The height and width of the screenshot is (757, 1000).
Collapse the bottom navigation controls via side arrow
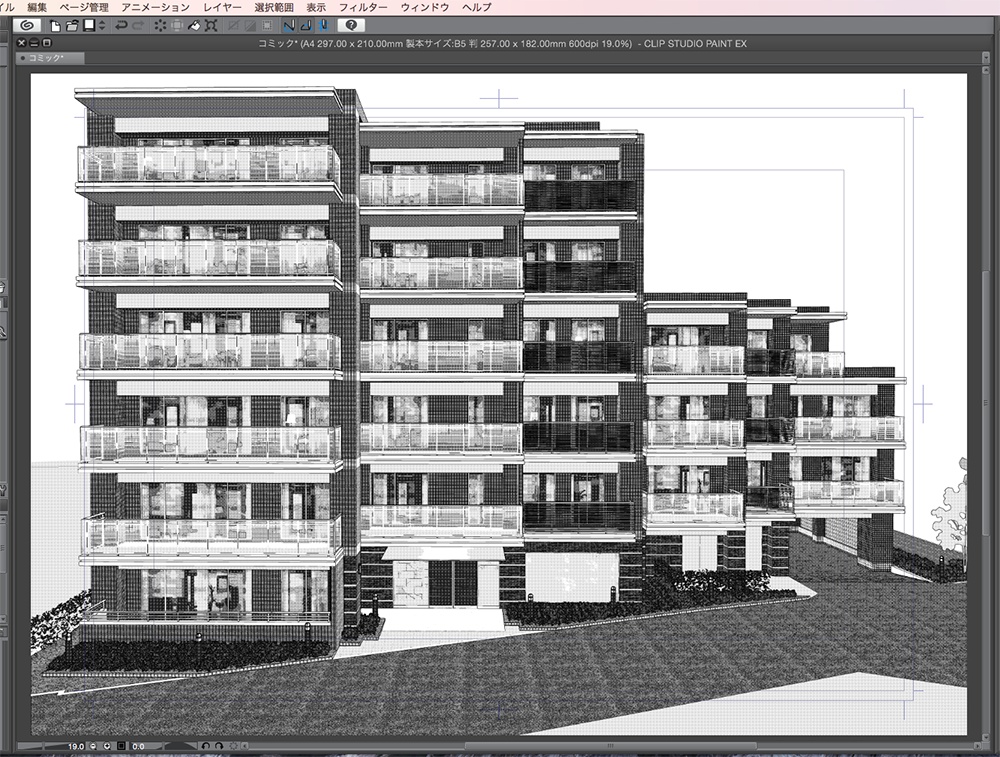coord(246,745)
